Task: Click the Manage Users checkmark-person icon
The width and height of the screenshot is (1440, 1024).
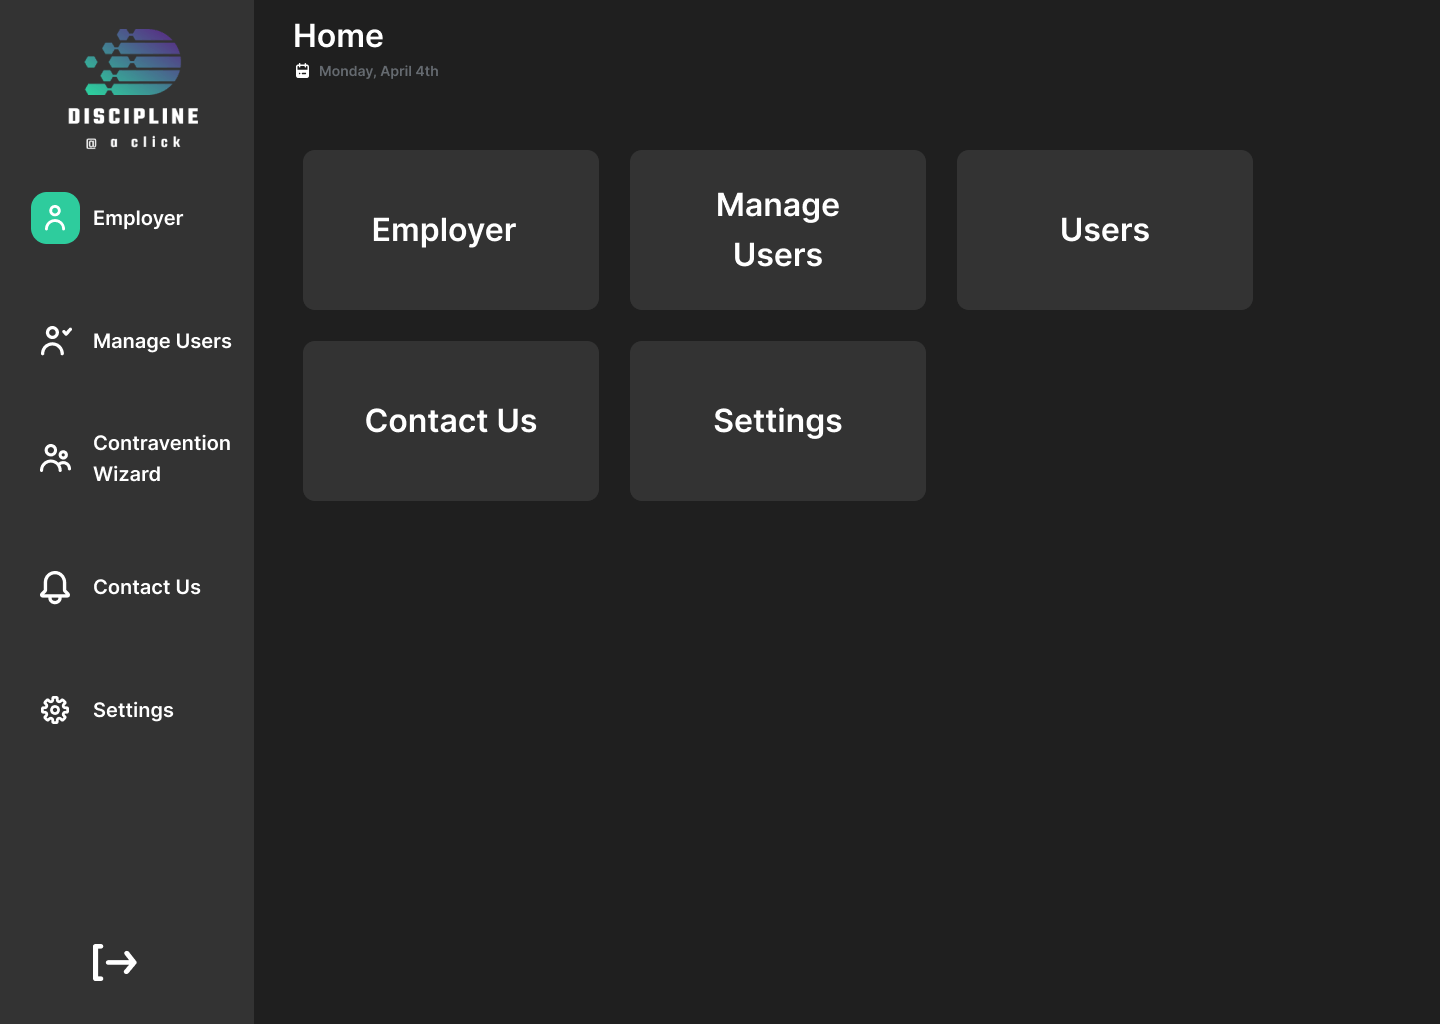Action: tap(56, 341)
